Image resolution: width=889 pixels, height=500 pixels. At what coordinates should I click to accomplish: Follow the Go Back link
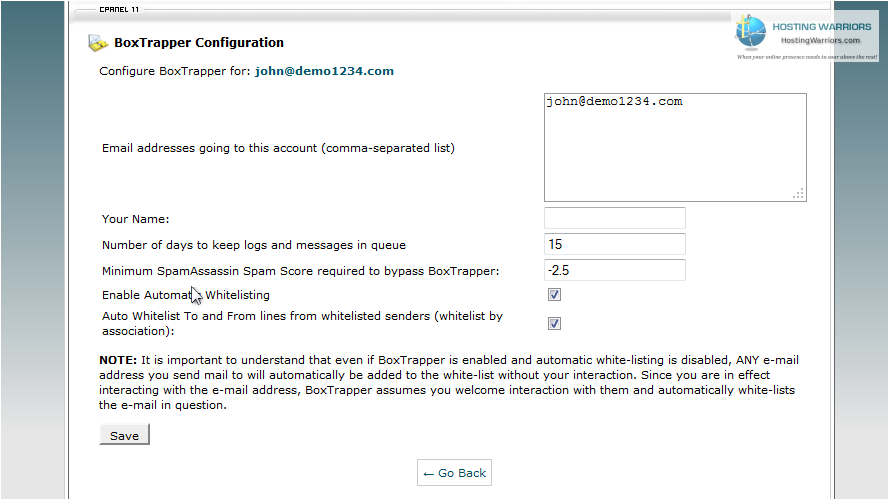pos(454,473)
